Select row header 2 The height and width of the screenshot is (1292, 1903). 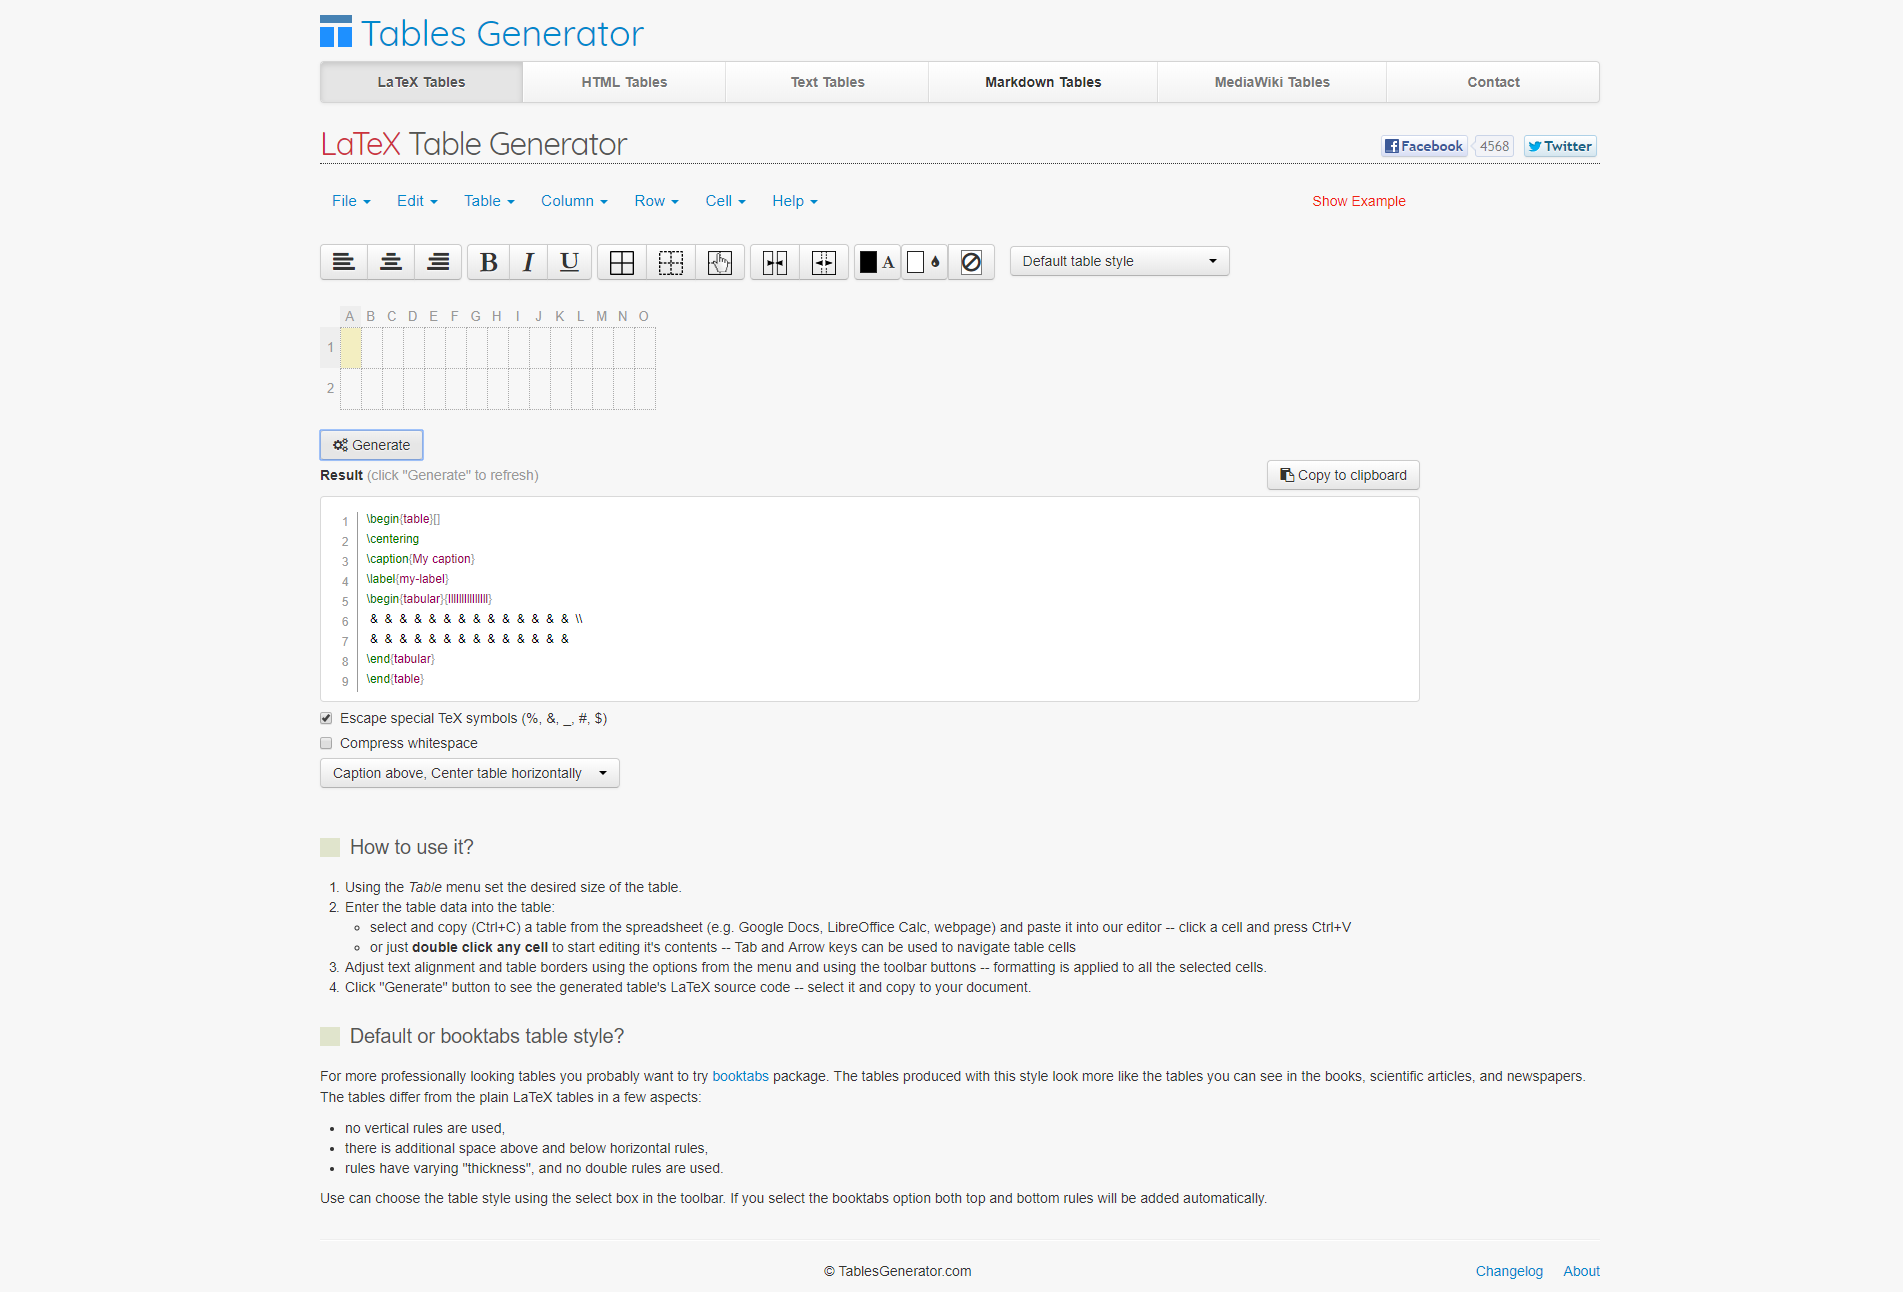click(330, 388)
